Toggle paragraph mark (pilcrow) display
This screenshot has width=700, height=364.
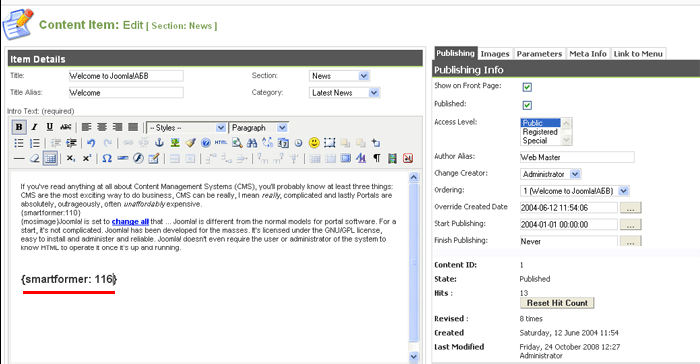[x=377, y=159]
